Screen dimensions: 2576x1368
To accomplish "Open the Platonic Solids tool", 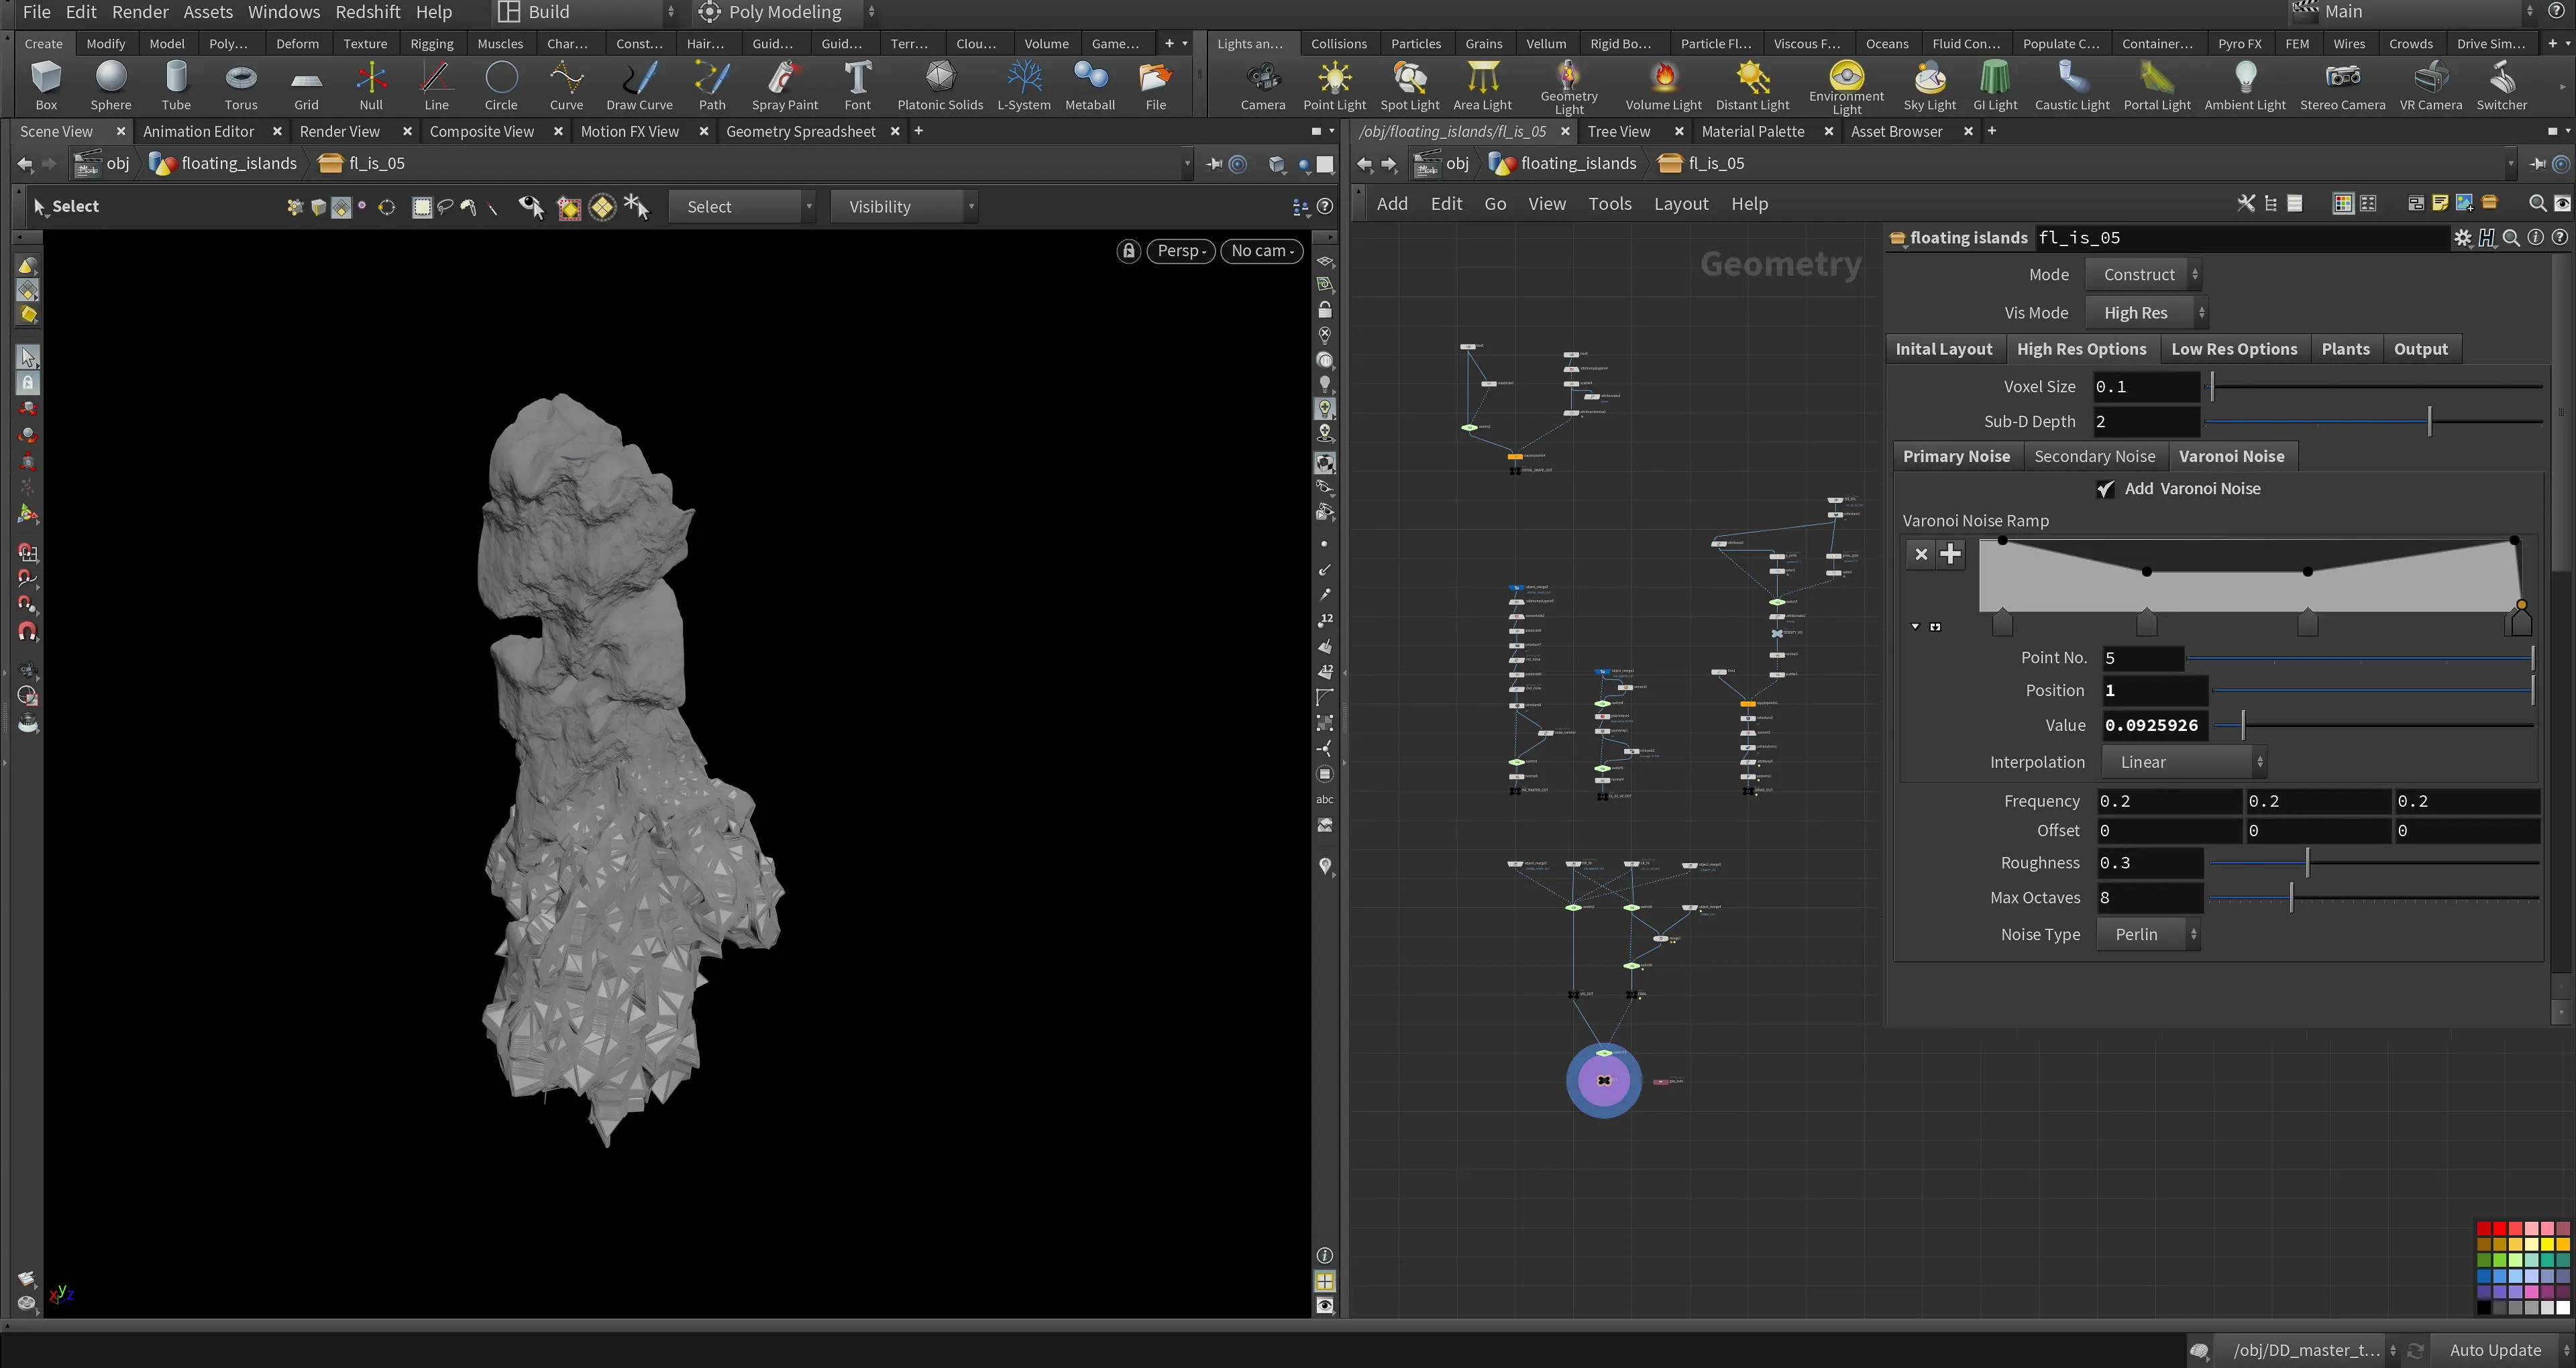I will (940, 85).
